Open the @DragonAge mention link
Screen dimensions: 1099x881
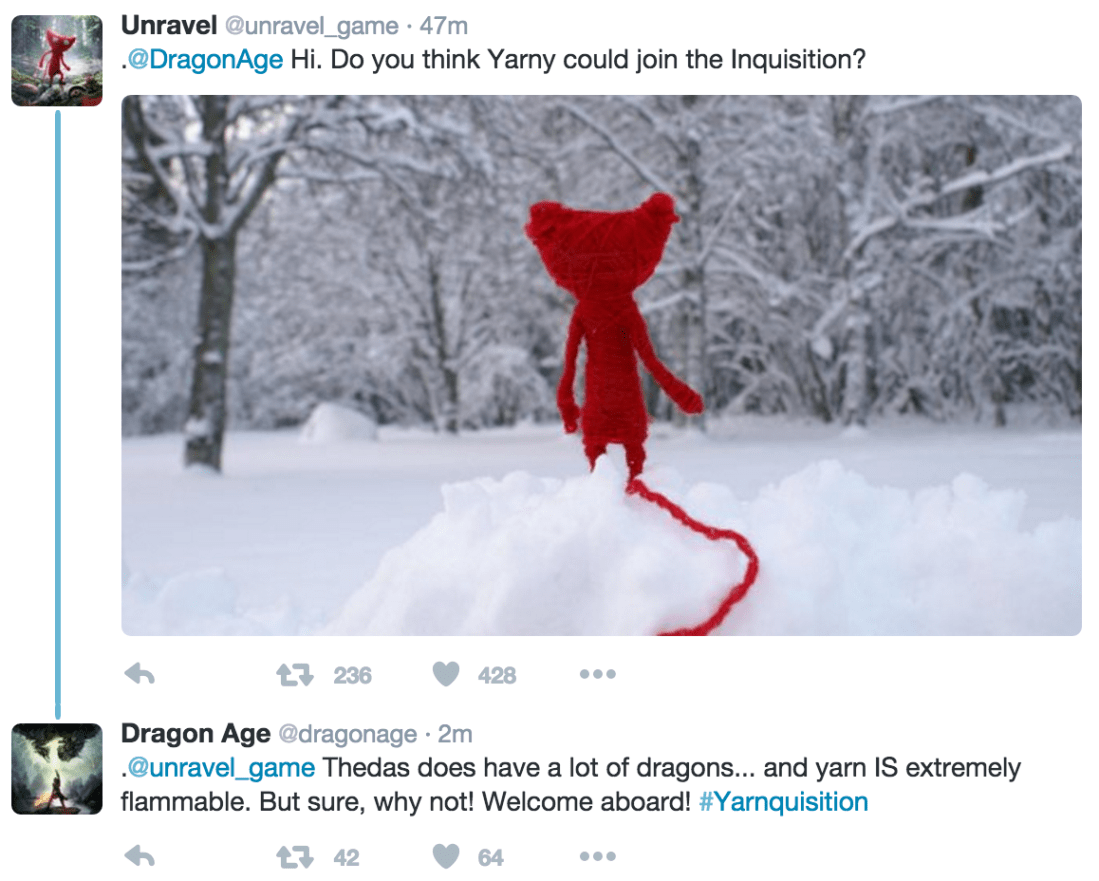(x=205, y=60)
